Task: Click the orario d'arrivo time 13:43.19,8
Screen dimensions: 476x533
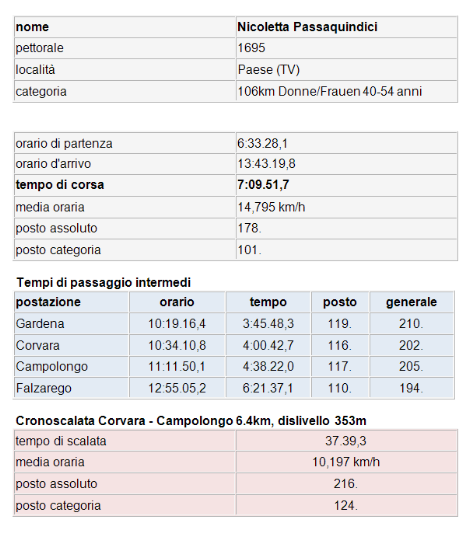Action: pyautogui.click(x=266, y=164)
